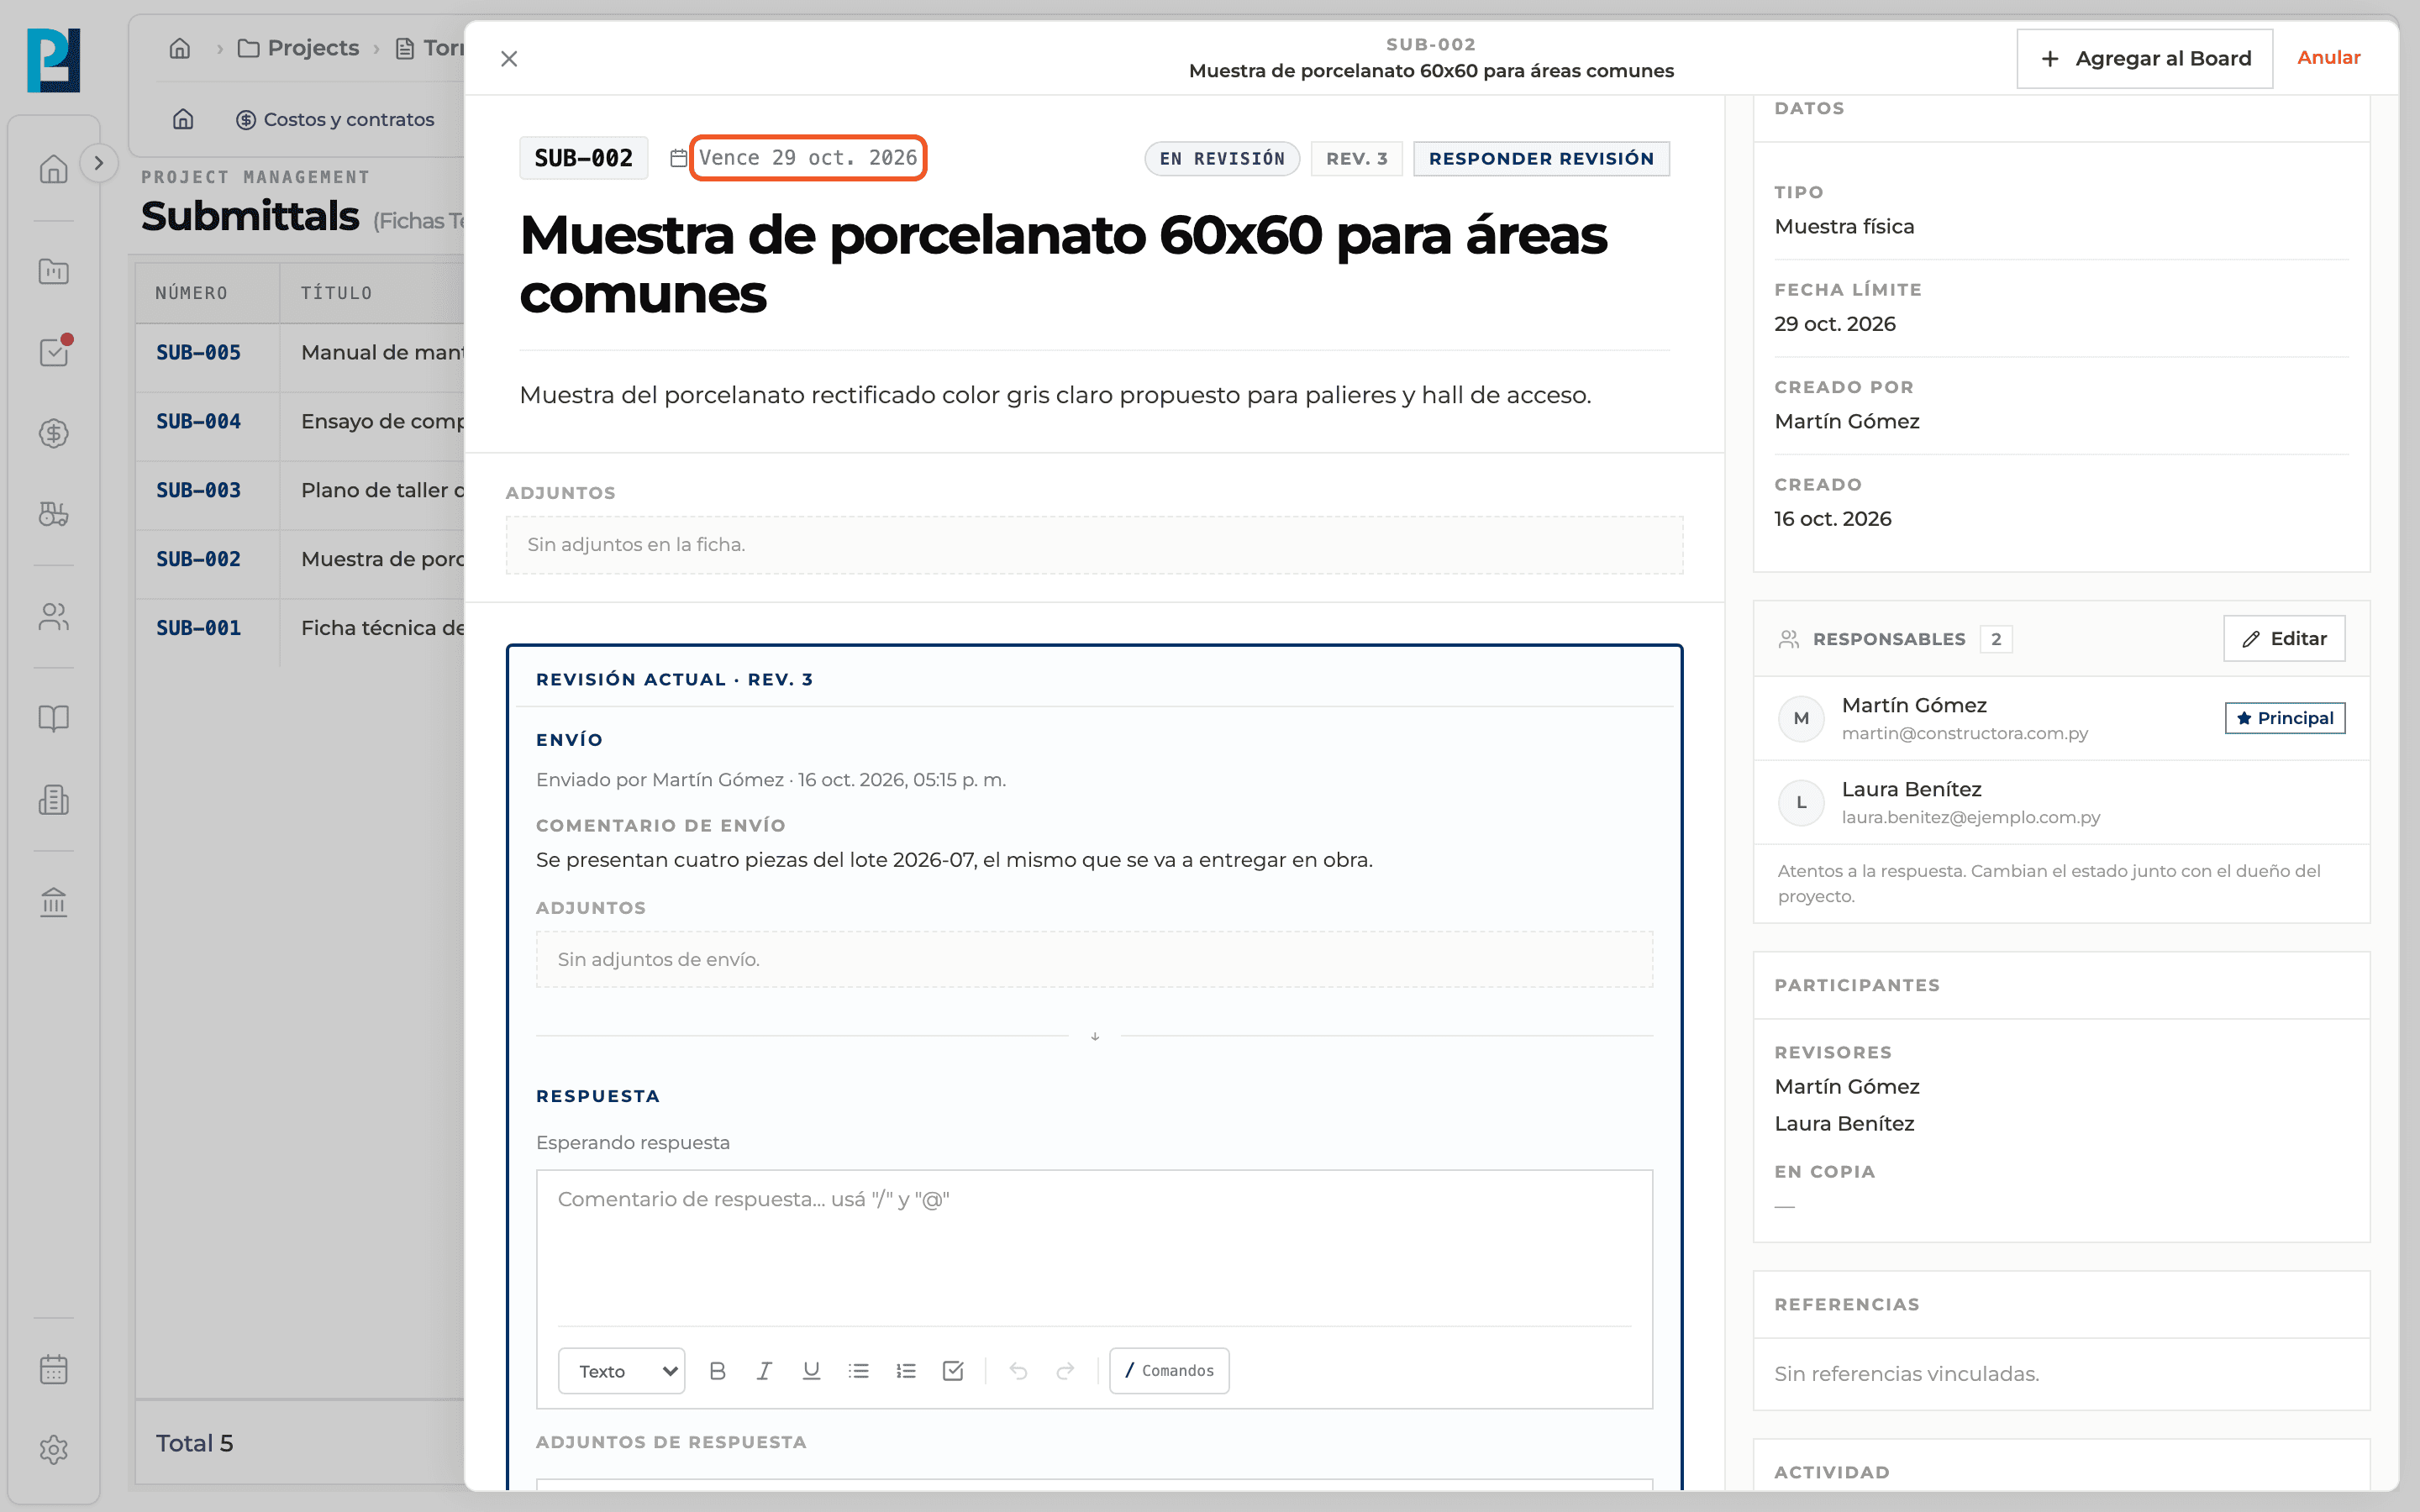Toggle bold formatting in response editor

point(717,1371)
